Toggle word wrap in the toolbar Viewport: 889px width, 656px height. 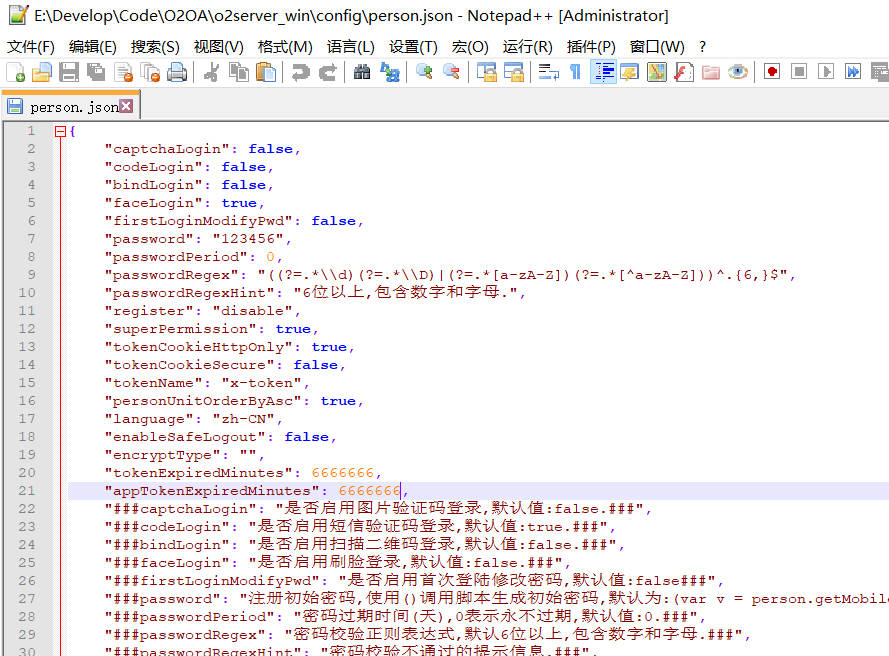tap(548, 72)
